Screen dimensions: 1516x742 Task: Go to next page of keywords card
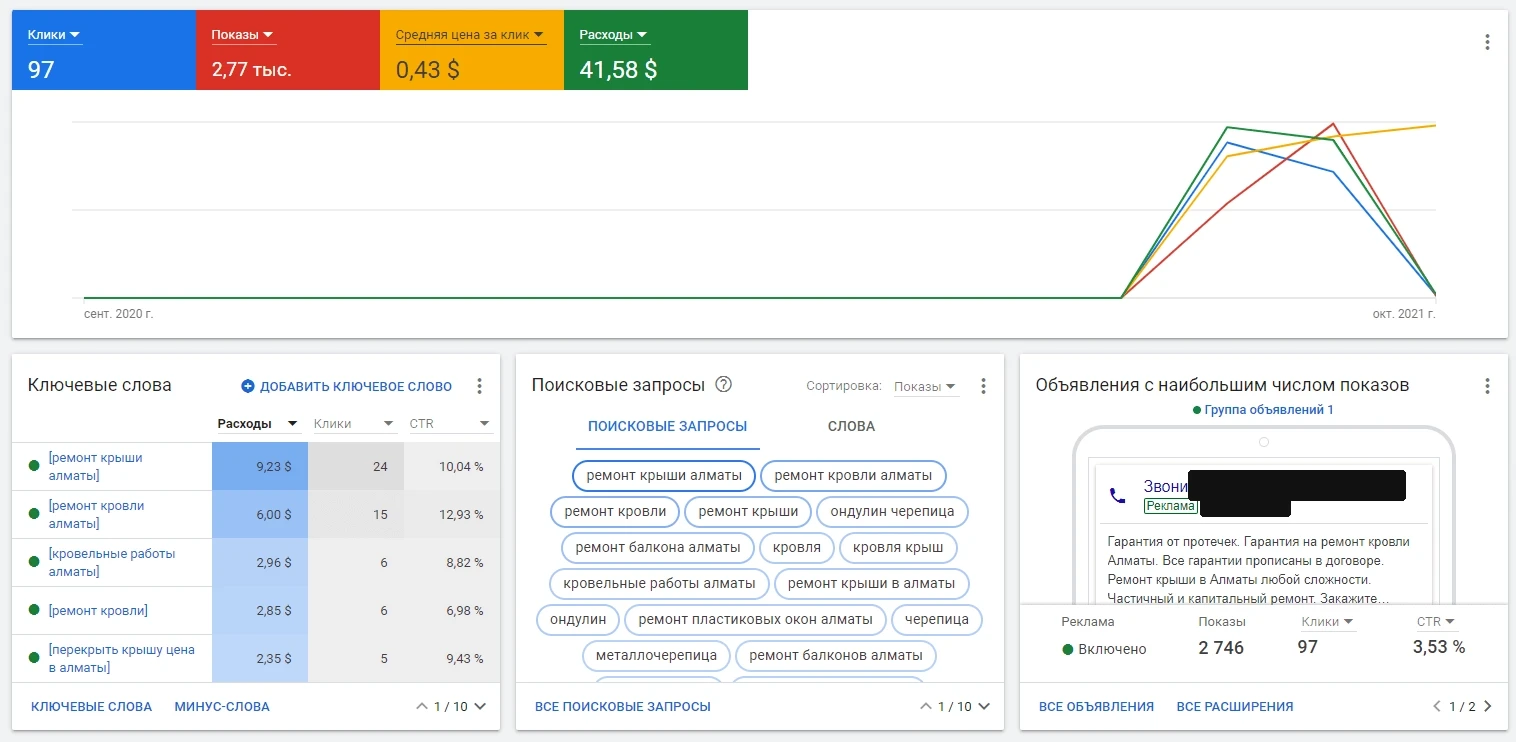(480, 706)
